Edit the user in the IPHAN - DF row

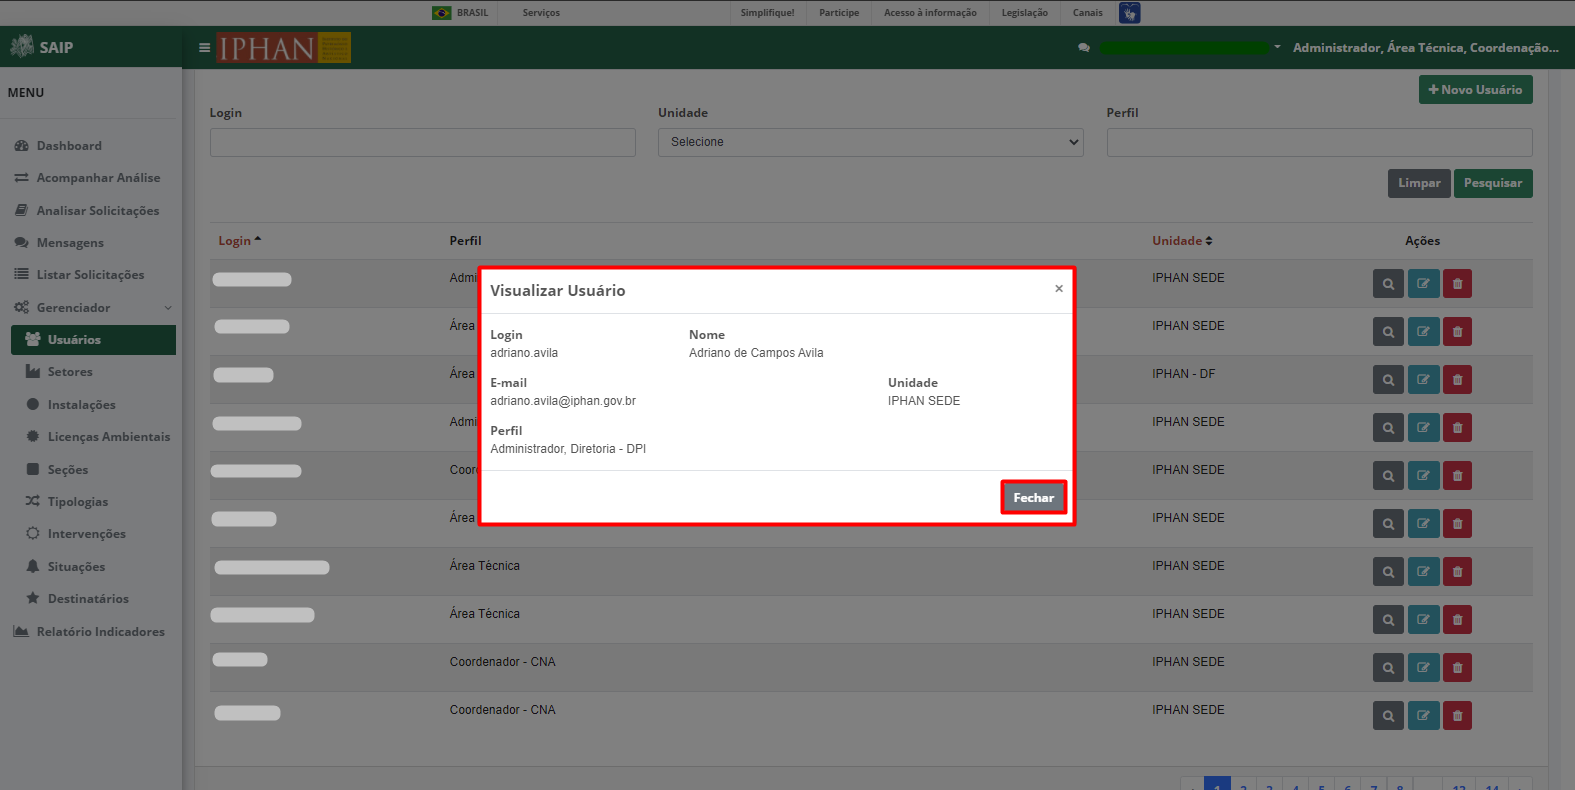tap(1423, 380)
